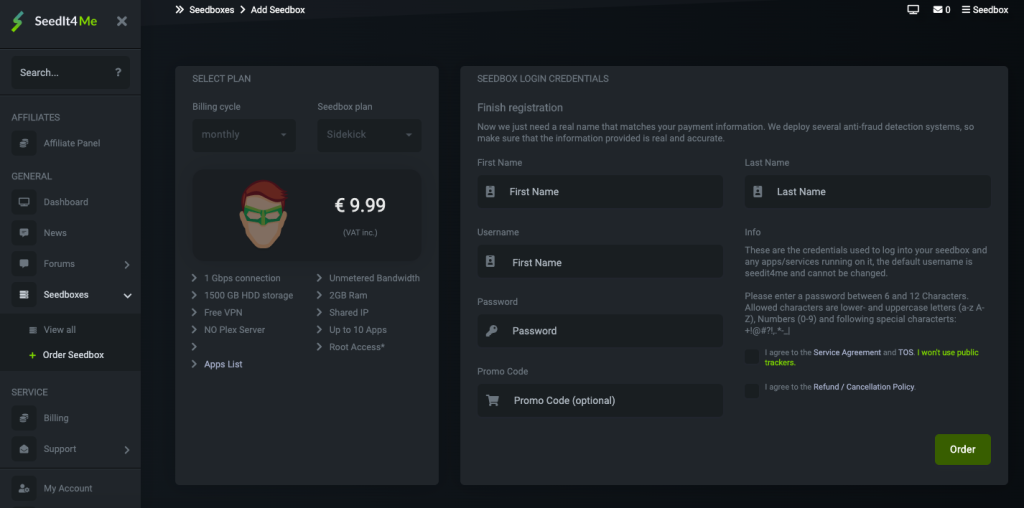The height and width of the screenshot is (508, 1024).
Task: Click the Dashboard monitor icon
Action: 24,202
